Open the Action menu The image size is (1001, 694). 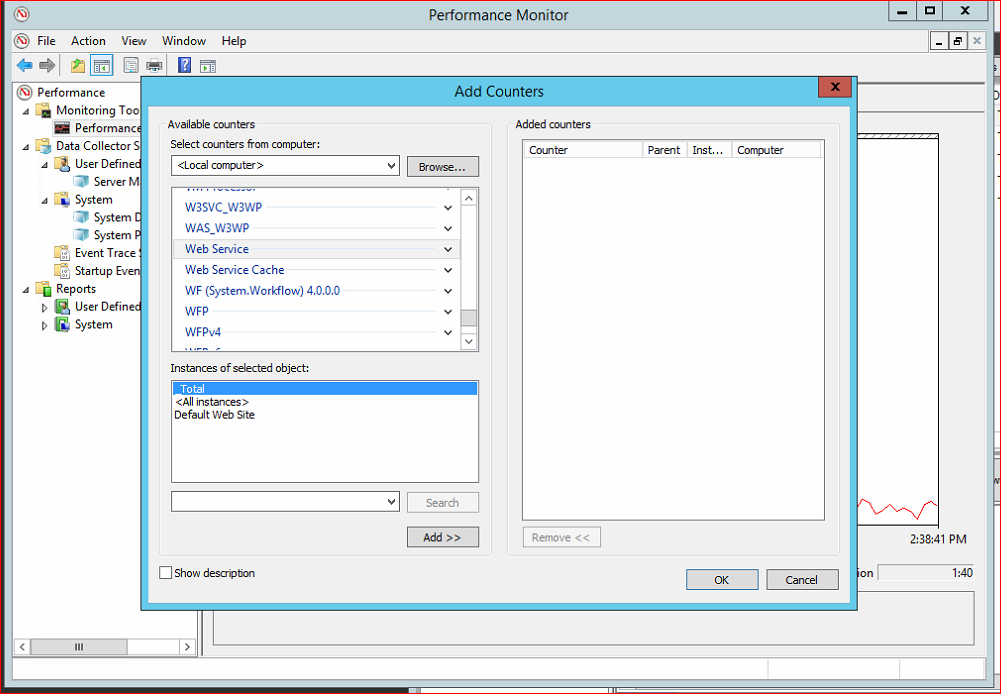pos(88,41)
